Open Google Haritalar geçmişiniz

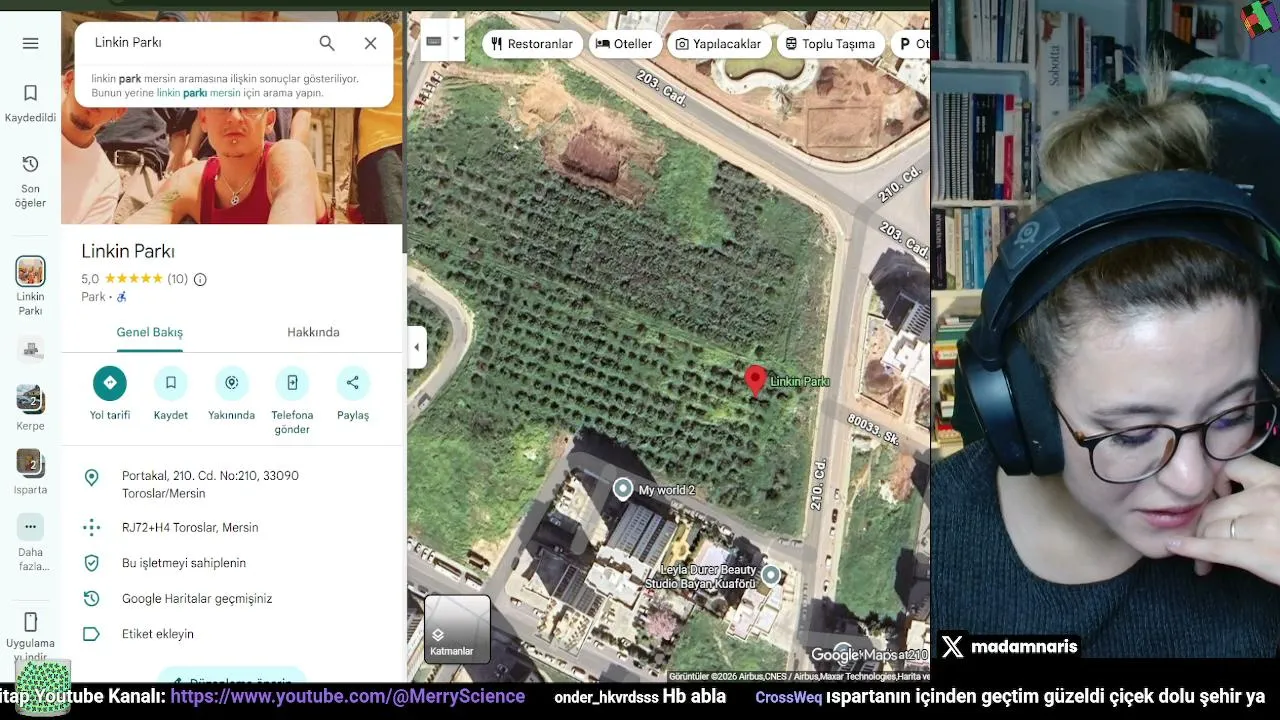point(232,599)
